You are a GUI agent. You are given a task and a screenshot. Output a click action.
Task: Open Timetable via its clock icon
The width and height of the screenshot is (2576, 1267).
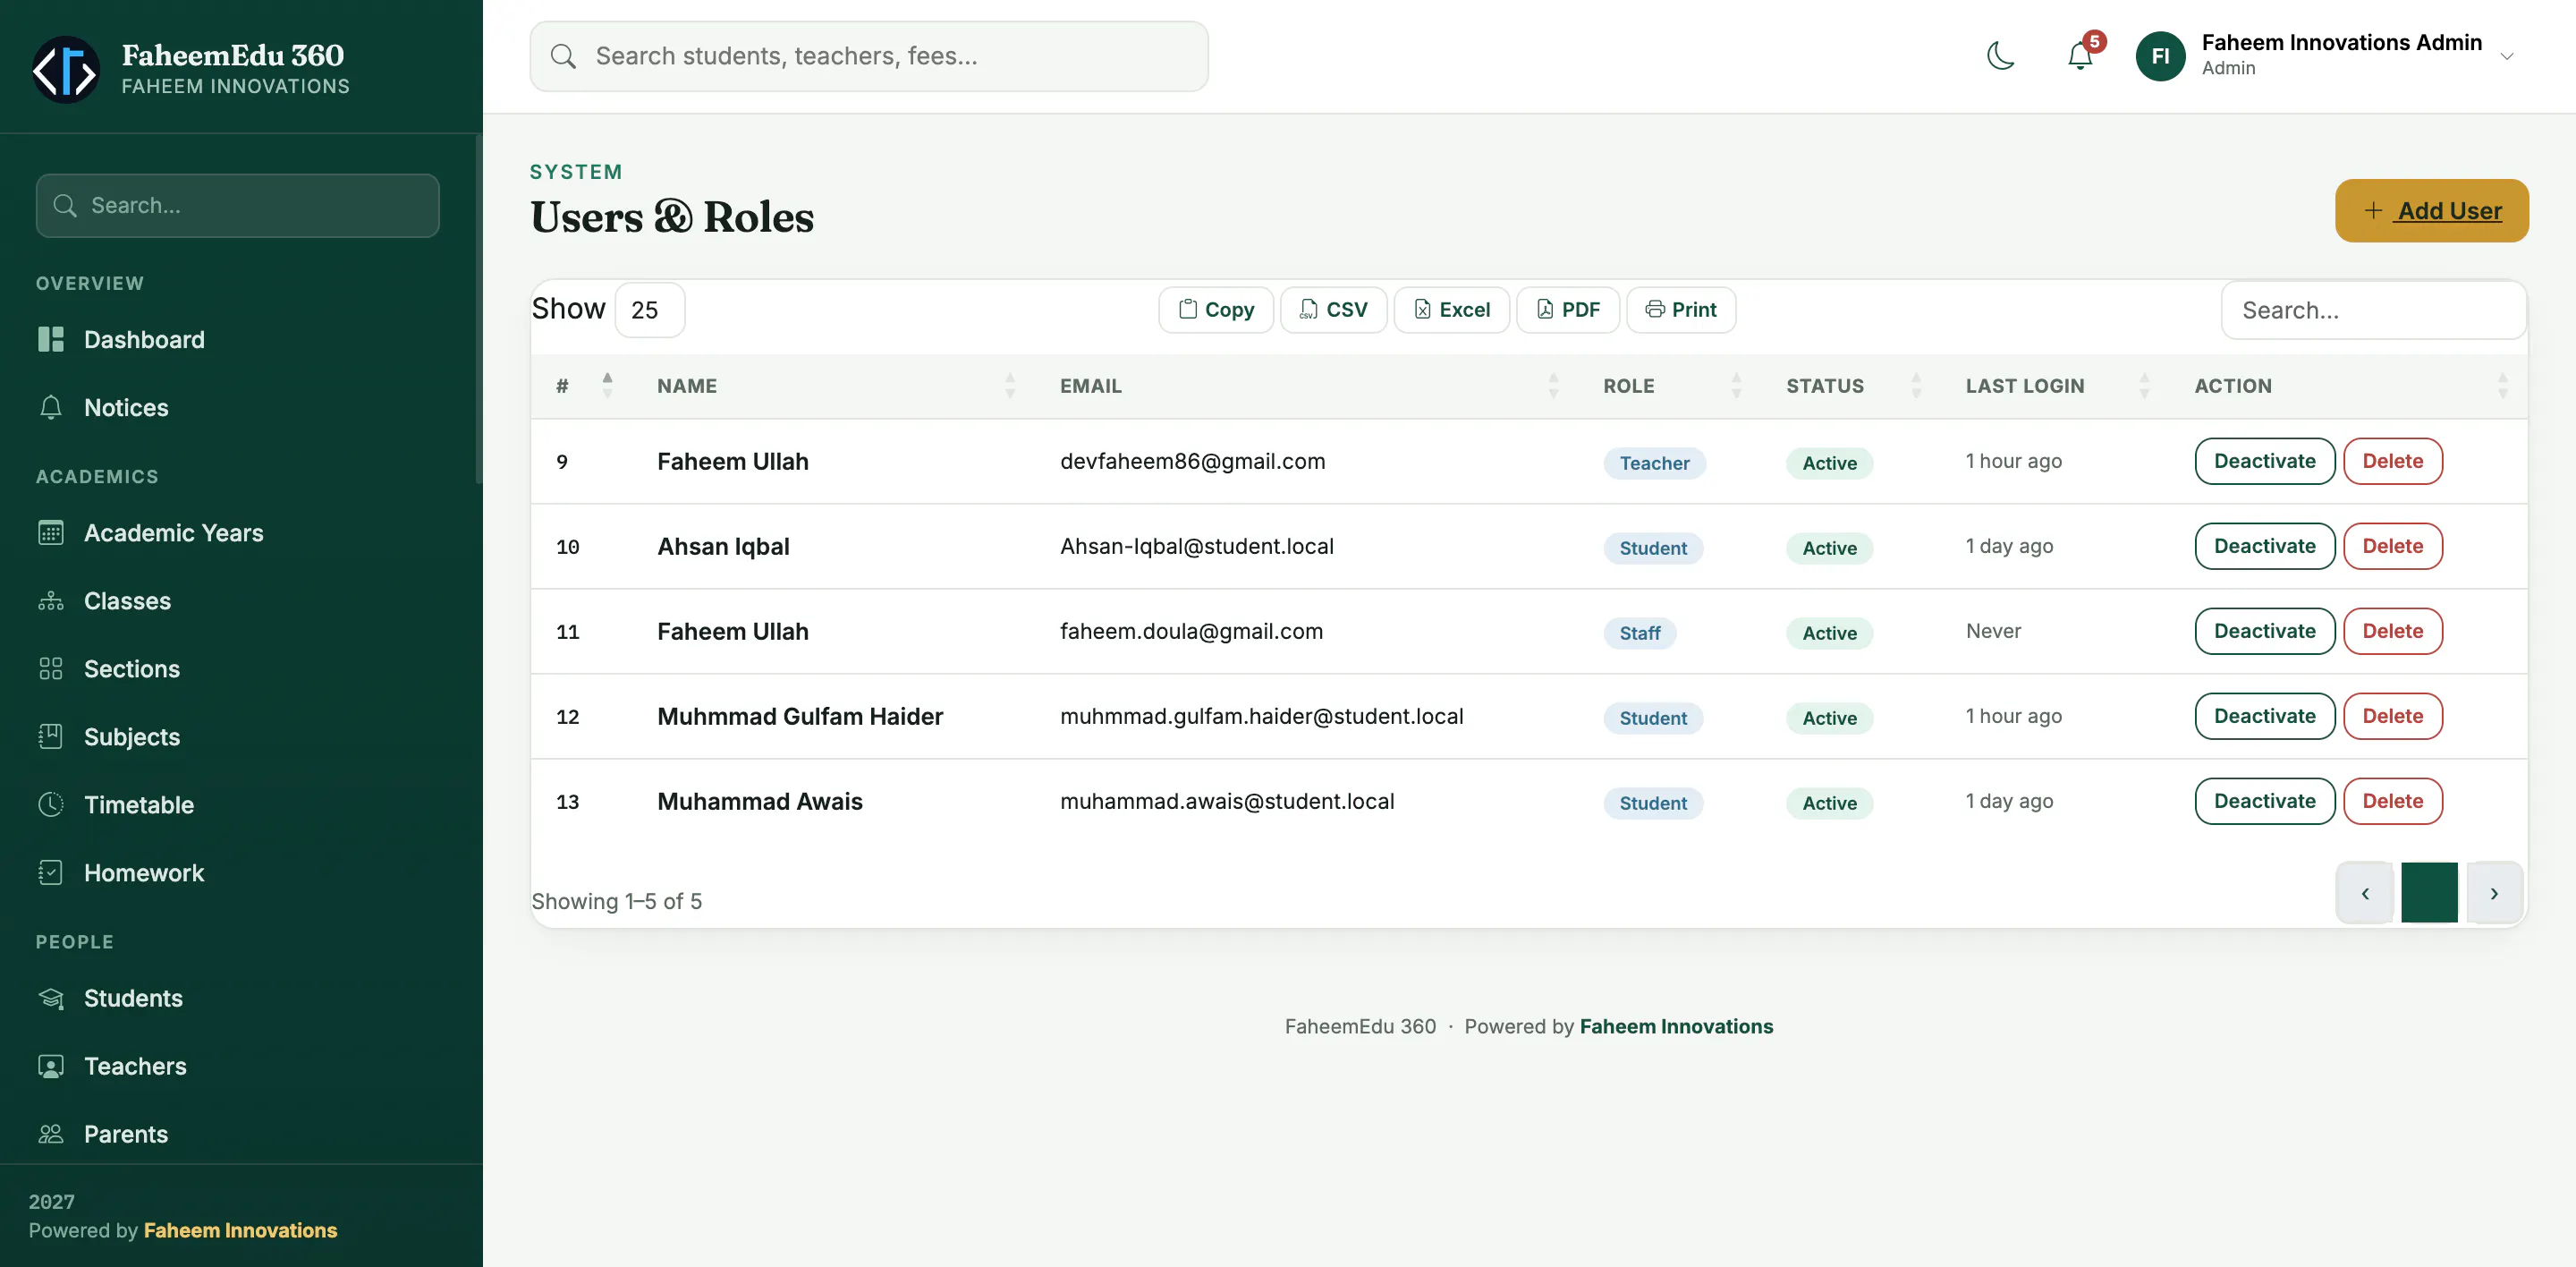[51, 804]
